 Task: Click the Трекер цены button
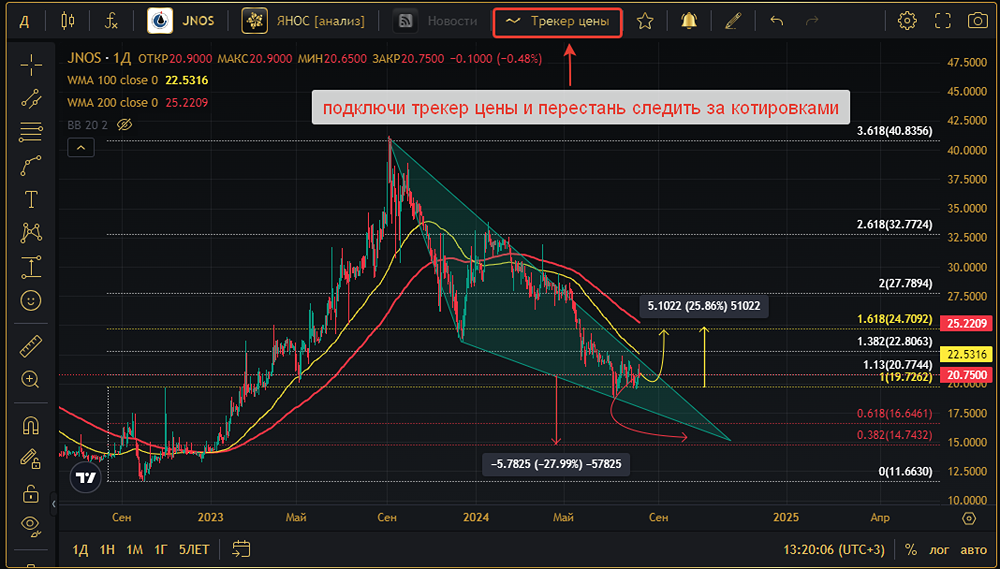click(x=557, y=22)
